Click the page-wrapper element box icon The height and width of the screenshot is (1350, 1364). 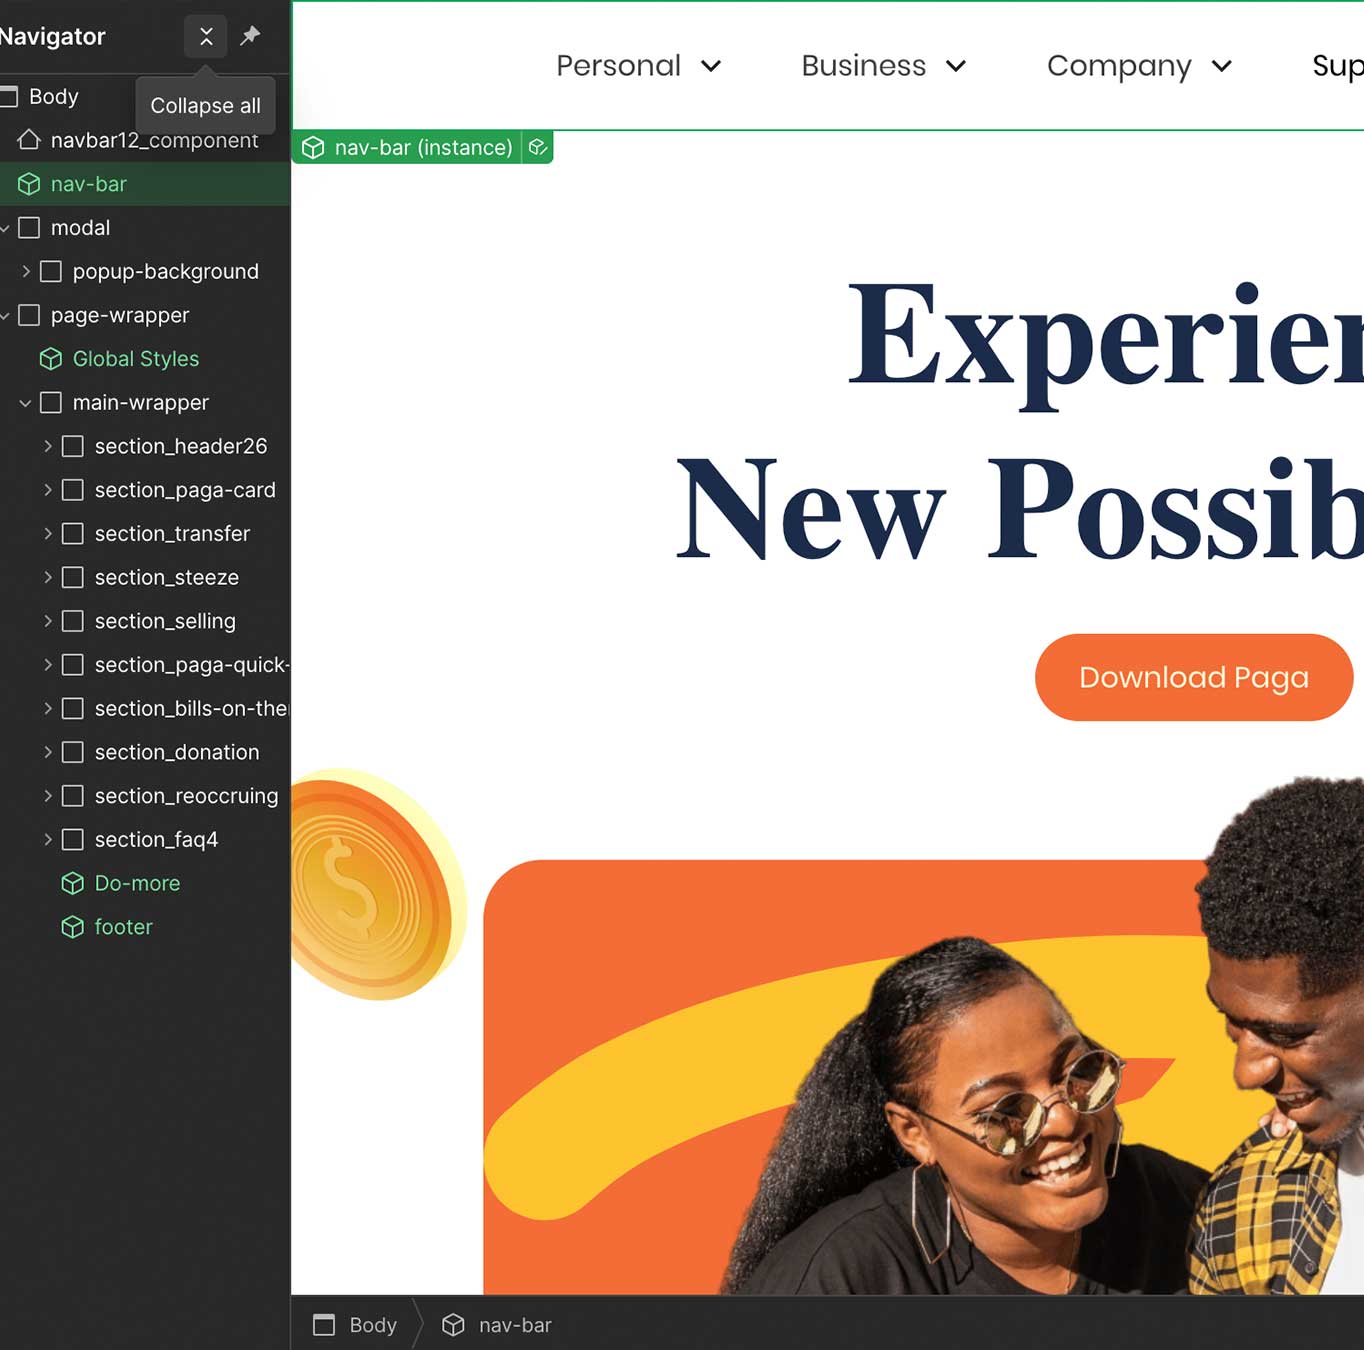point(30,315)
